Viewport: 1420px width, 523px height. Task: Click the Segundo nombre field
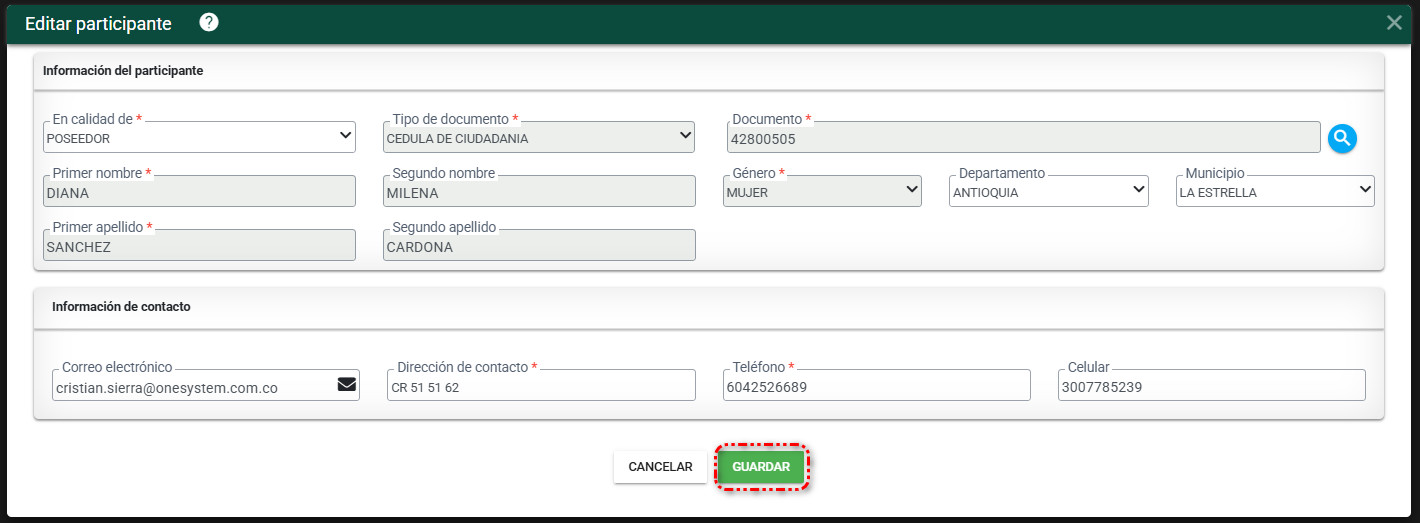[539, 192]
